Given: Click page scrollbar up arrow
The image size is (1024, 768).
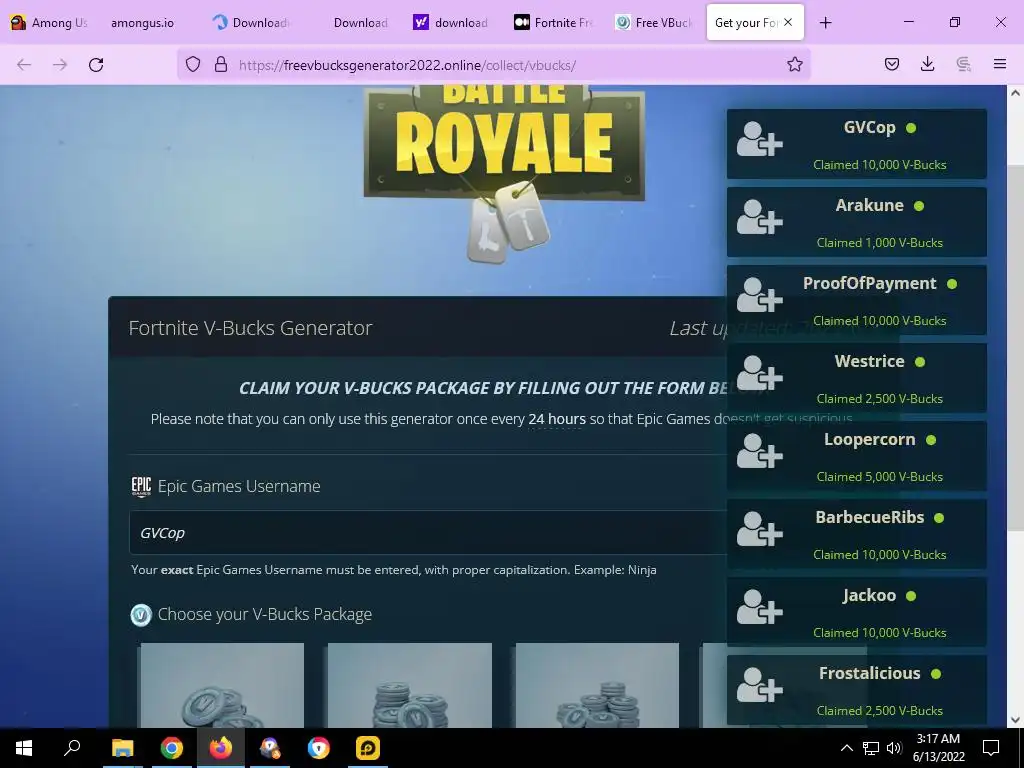Looking at the screenshot, I should point(1015,93).
